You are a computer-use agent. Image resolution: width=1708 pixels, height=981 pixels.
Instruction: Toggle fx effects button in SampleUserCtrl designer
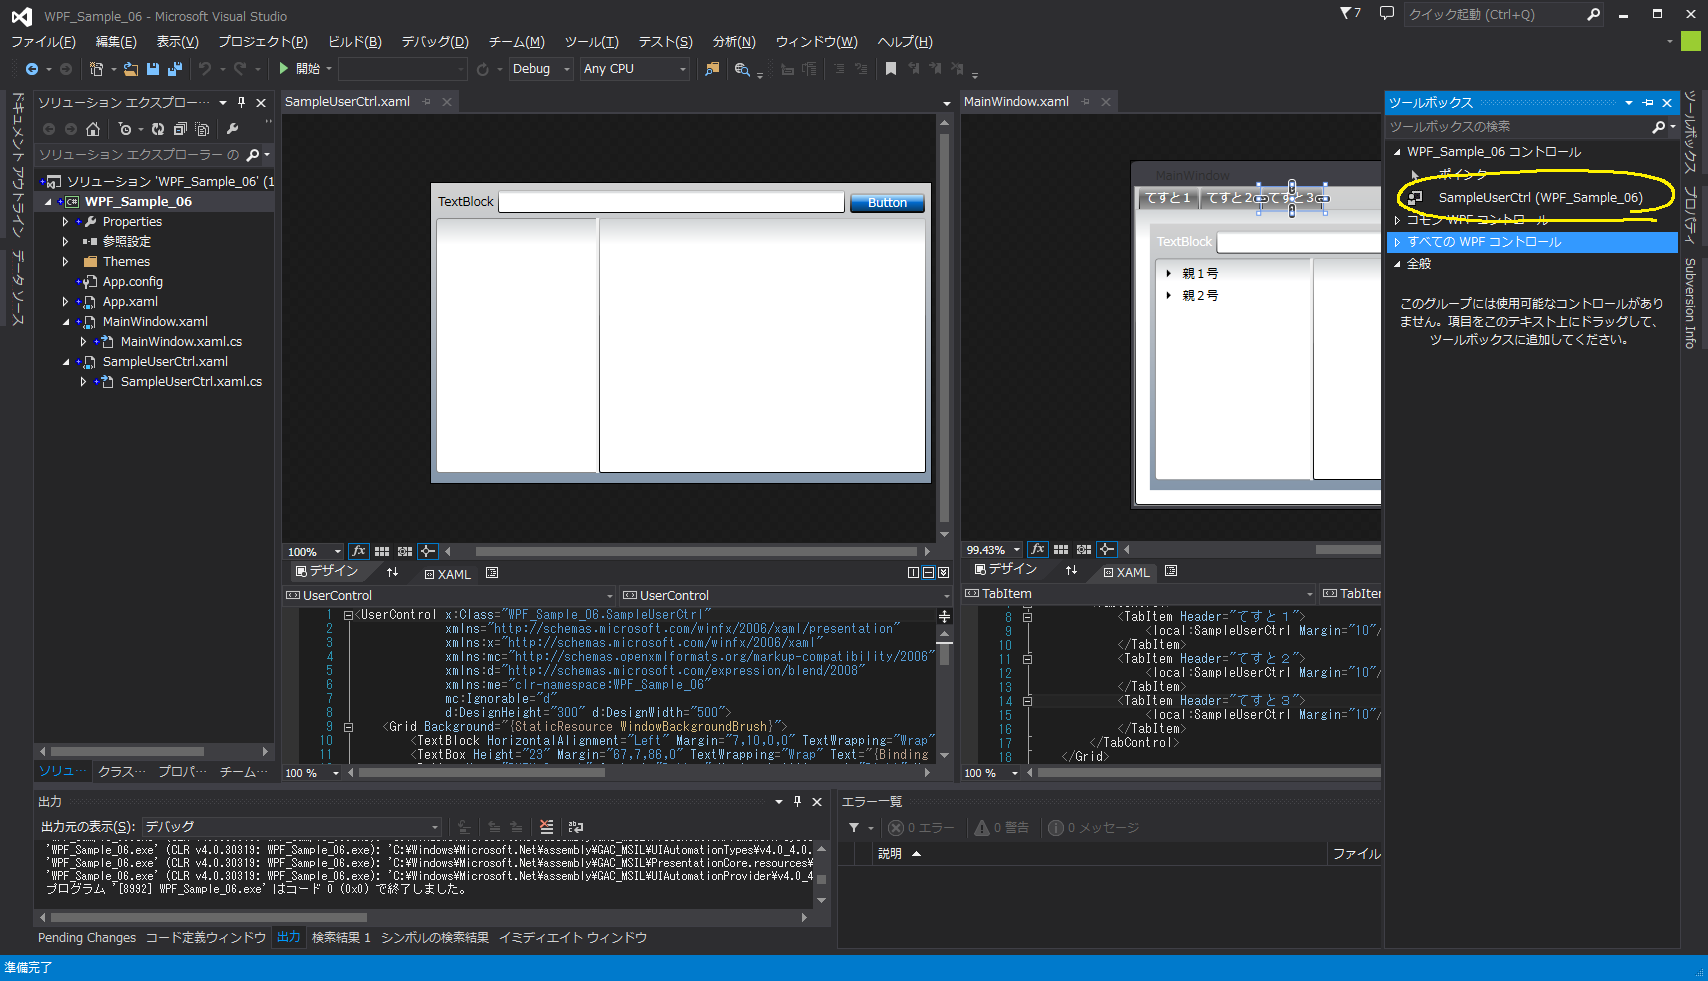[358, 551]
